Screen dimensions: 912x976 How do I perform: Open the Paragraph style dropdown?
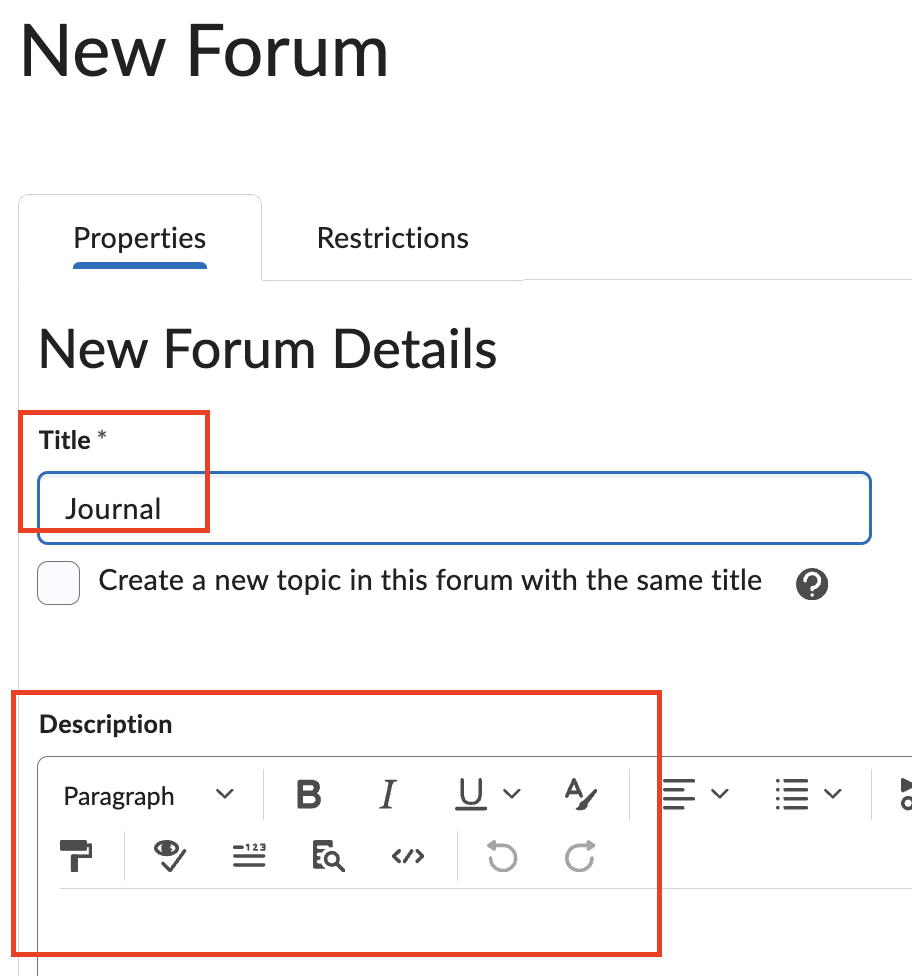click(150, 795)
